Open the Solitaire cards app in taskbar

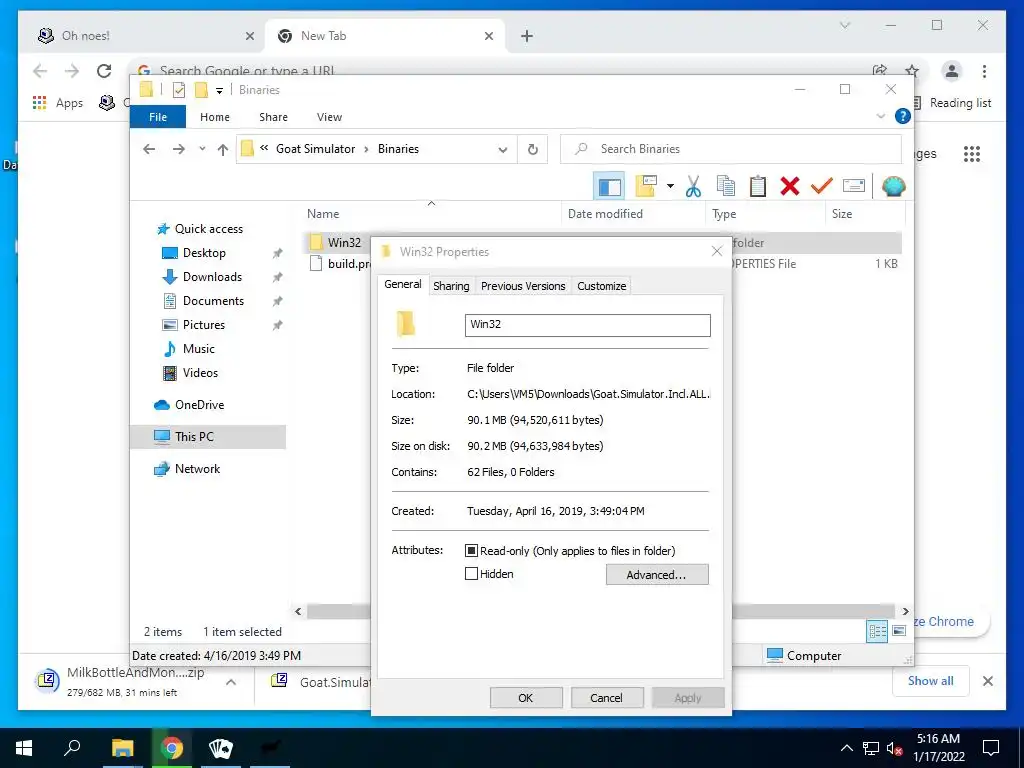pos(220,748)
